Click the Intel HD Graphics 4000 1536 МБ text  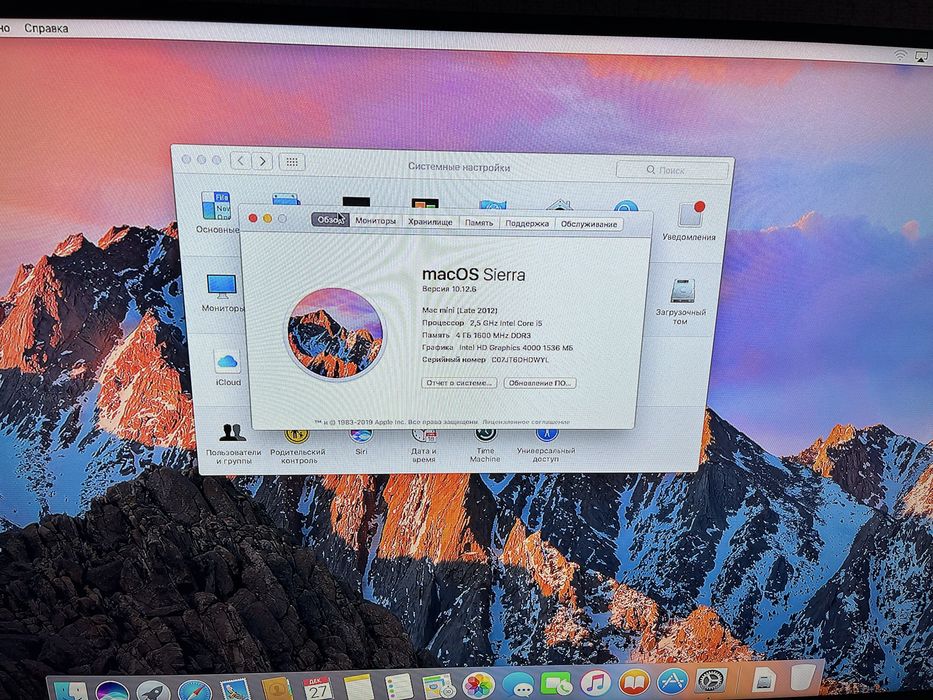pyautogui.click(x=516, y=348)
